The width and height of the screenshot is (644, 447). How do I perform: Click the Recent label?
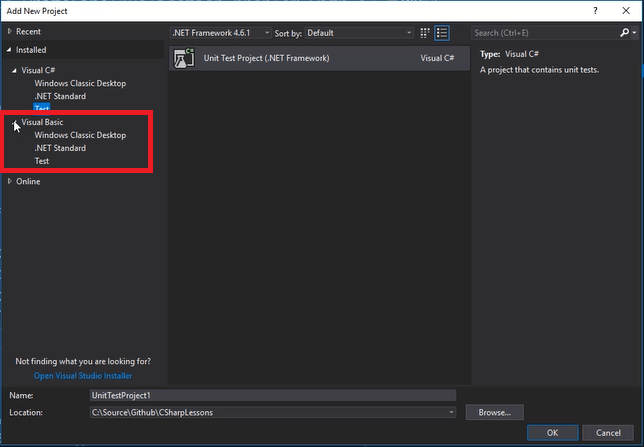(28, 31)
